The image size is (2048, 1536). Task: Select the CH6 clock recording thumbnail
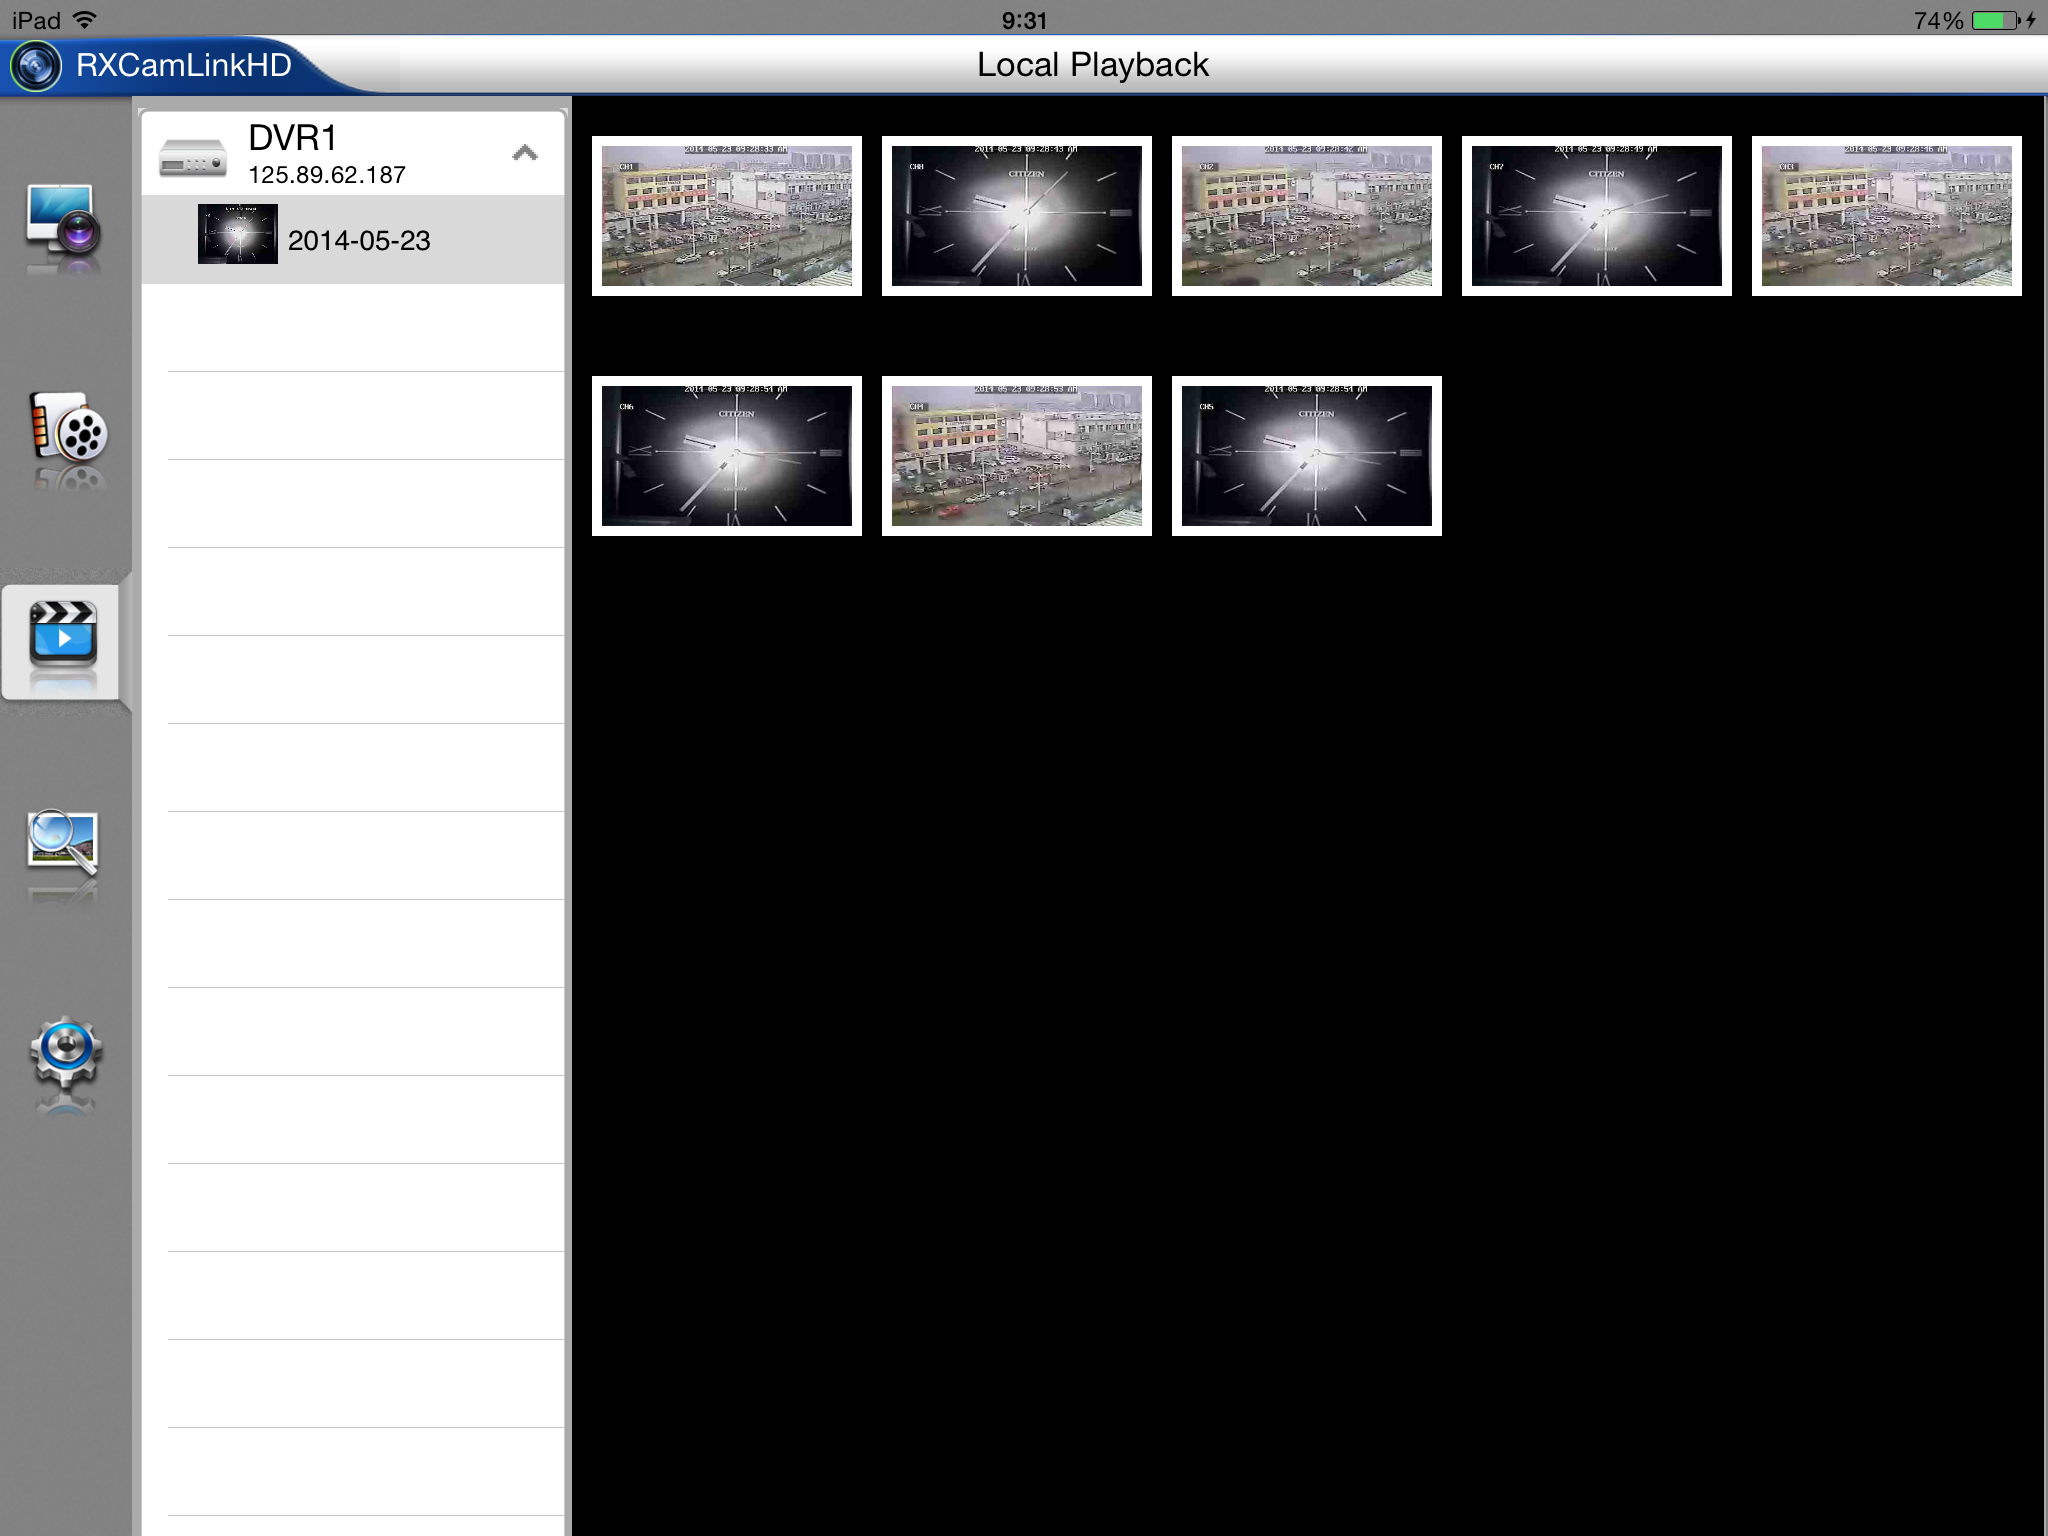pyautogui.click(x=727, y=456)
